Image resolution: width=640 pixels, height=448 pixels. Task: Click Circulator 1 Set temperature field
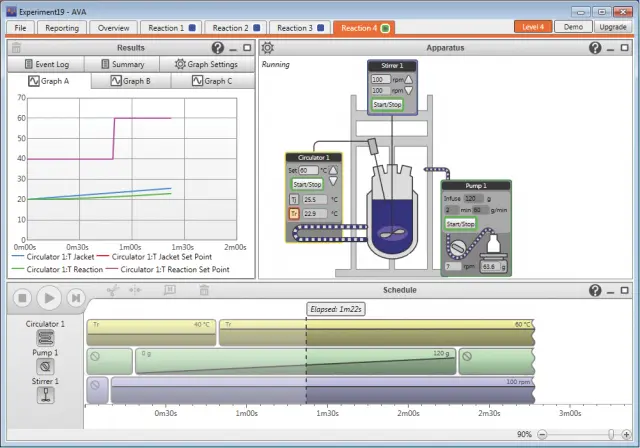point(308,170)
